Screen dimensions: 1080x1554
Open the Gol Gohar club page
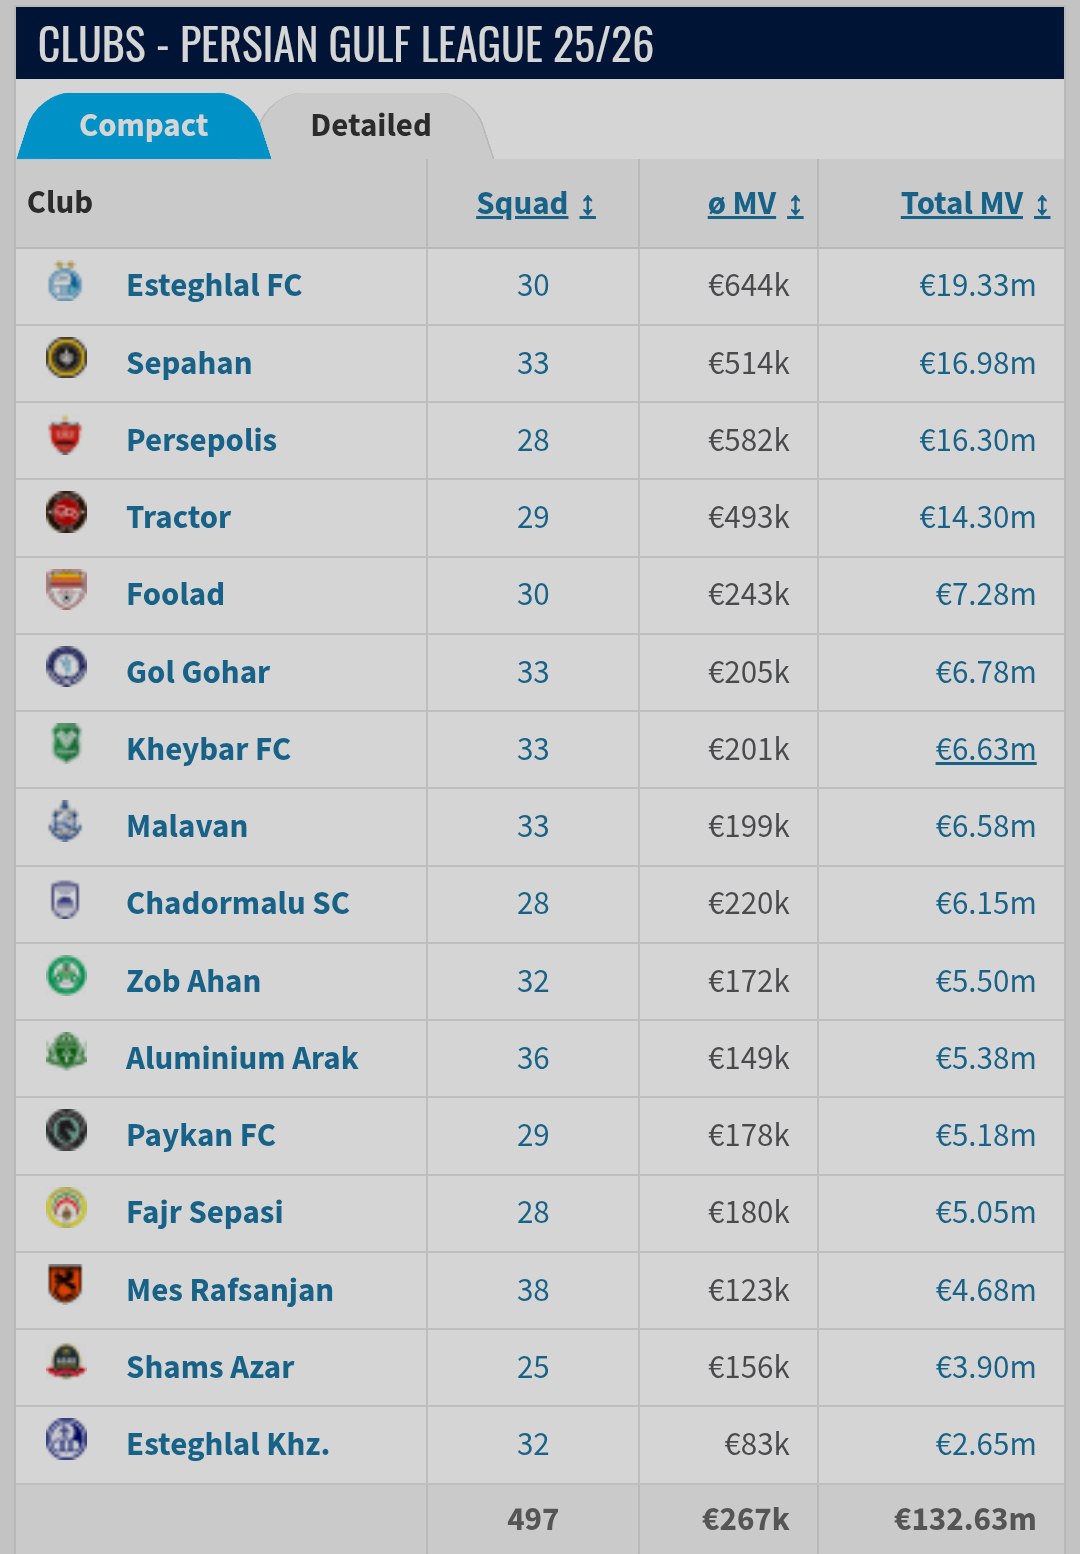198,672
